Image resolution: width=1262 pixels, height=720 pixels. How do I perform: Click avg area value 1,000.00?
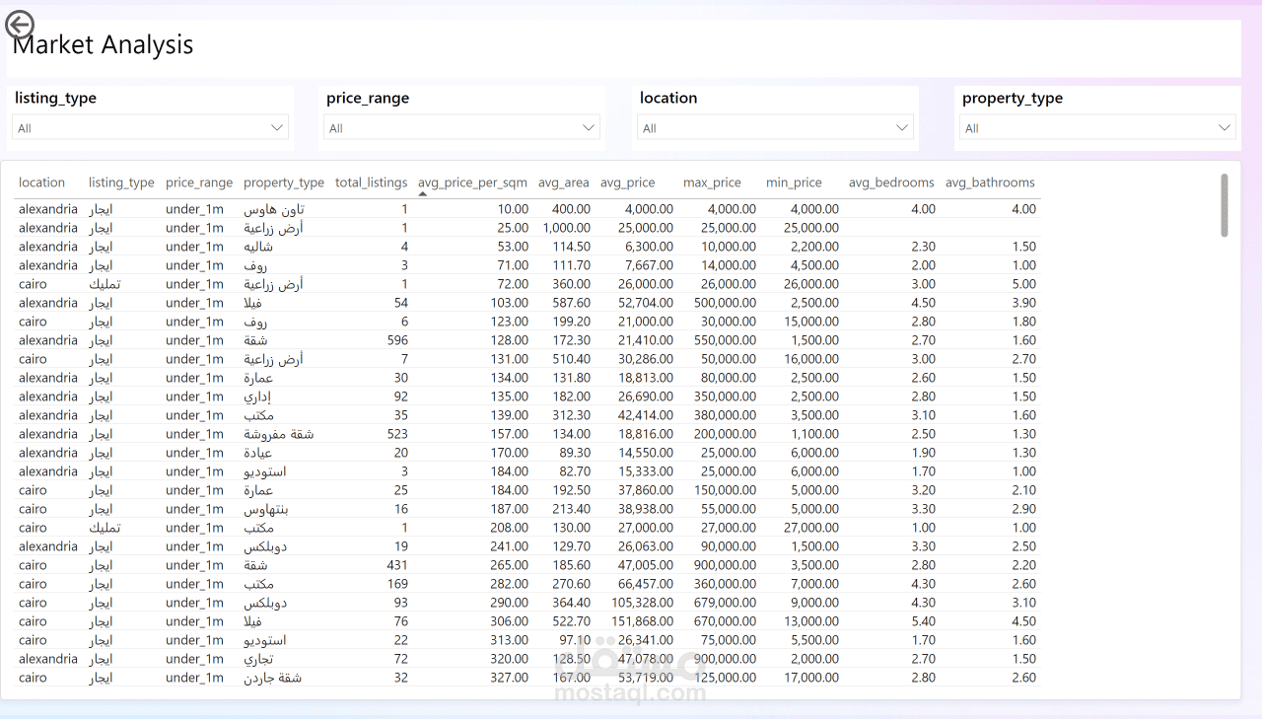coord(567,228)
